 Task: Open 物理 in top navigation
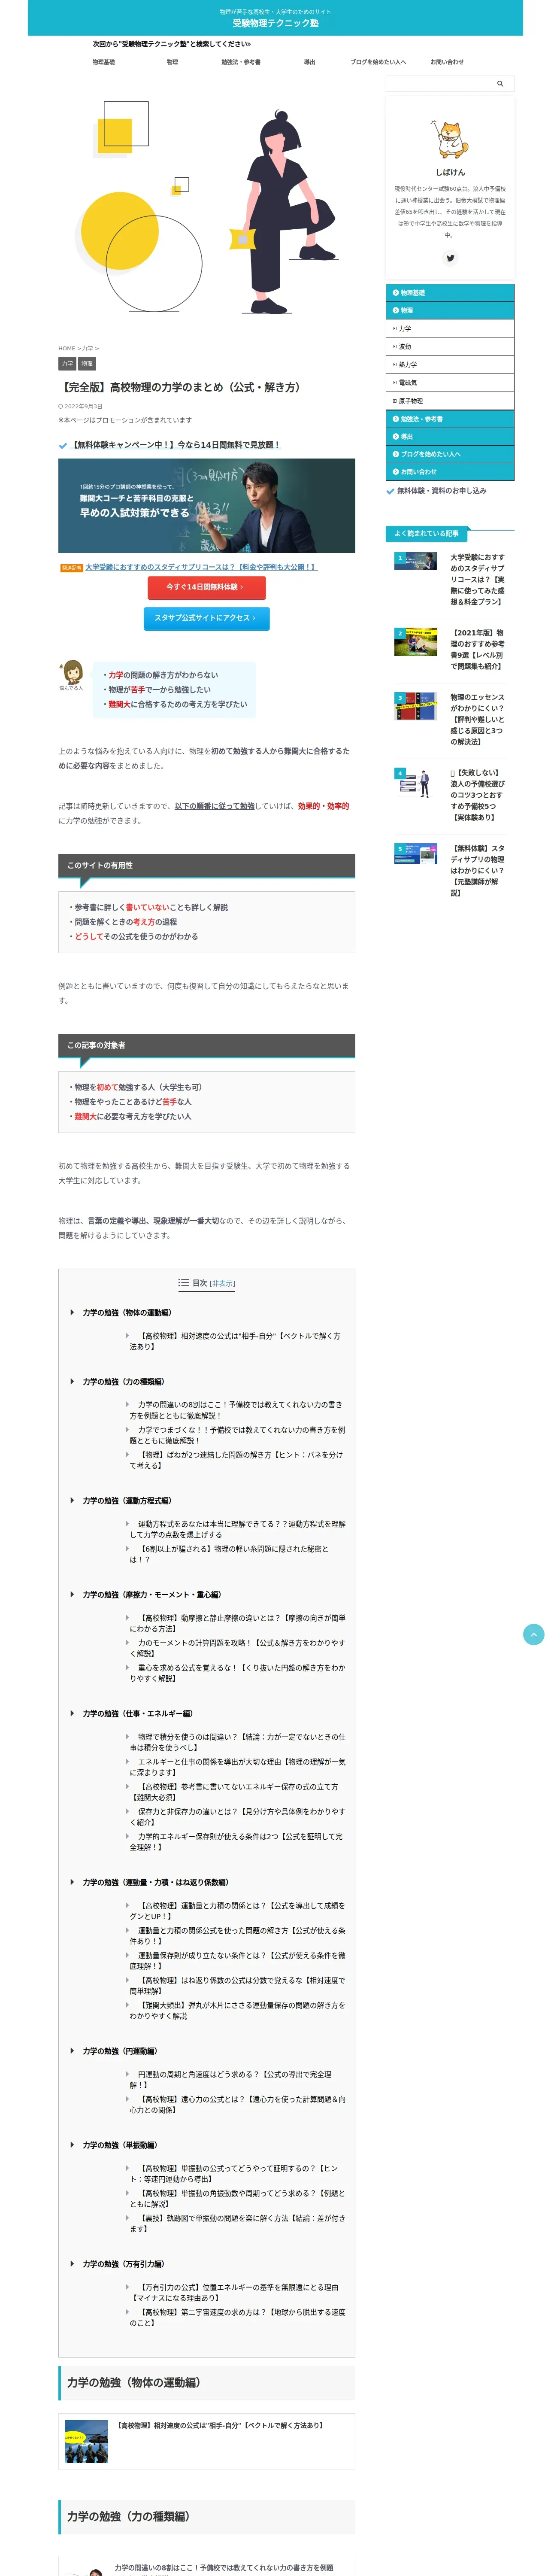coord(172,62)
